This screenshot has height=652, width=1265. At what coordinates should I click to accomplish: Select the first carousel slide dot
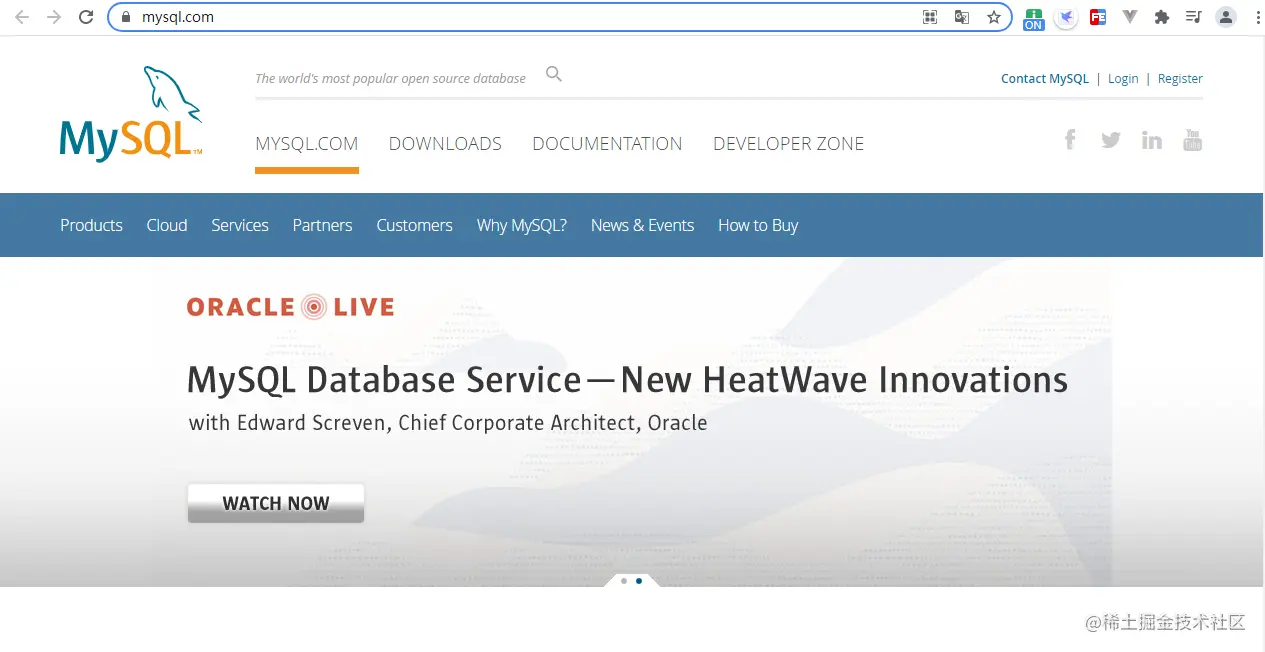pos(624,580)
